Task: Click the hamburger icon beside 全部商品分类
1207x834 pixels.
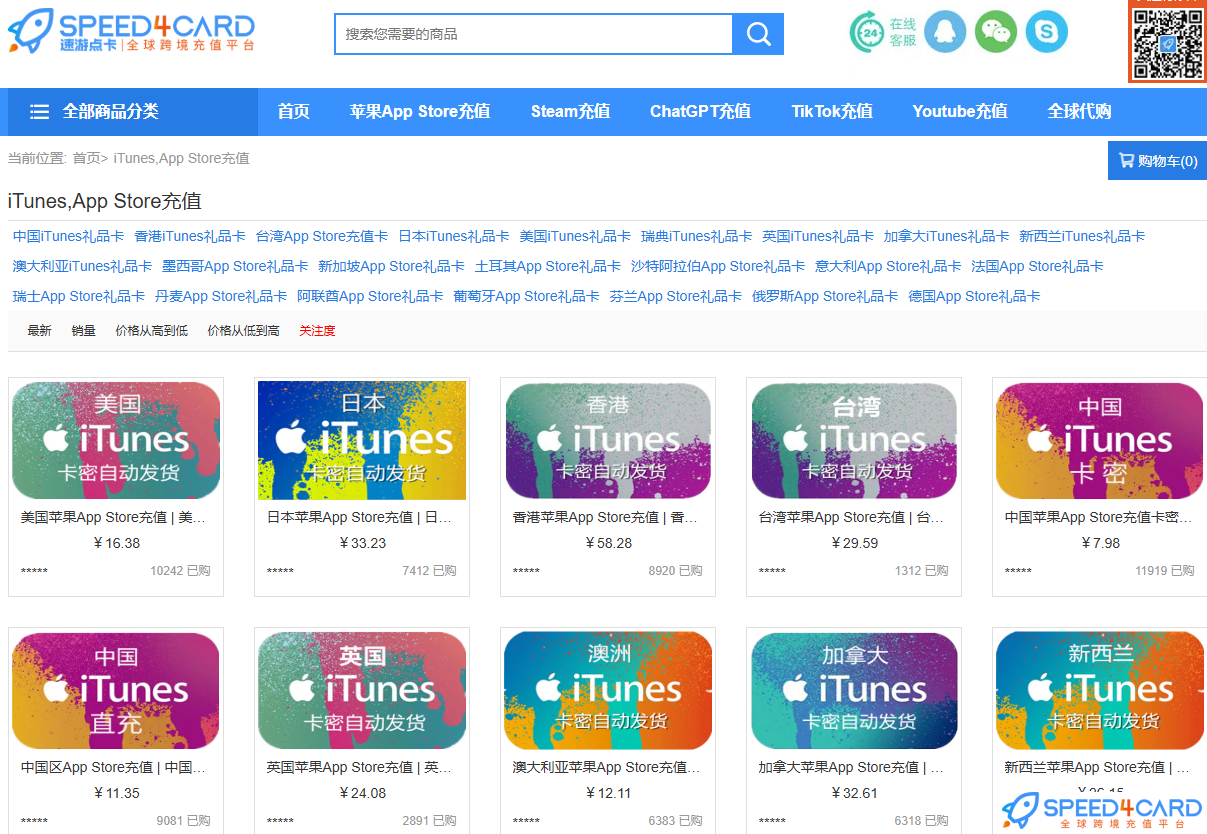Action: pyautogui.click(x=39, y=111)
